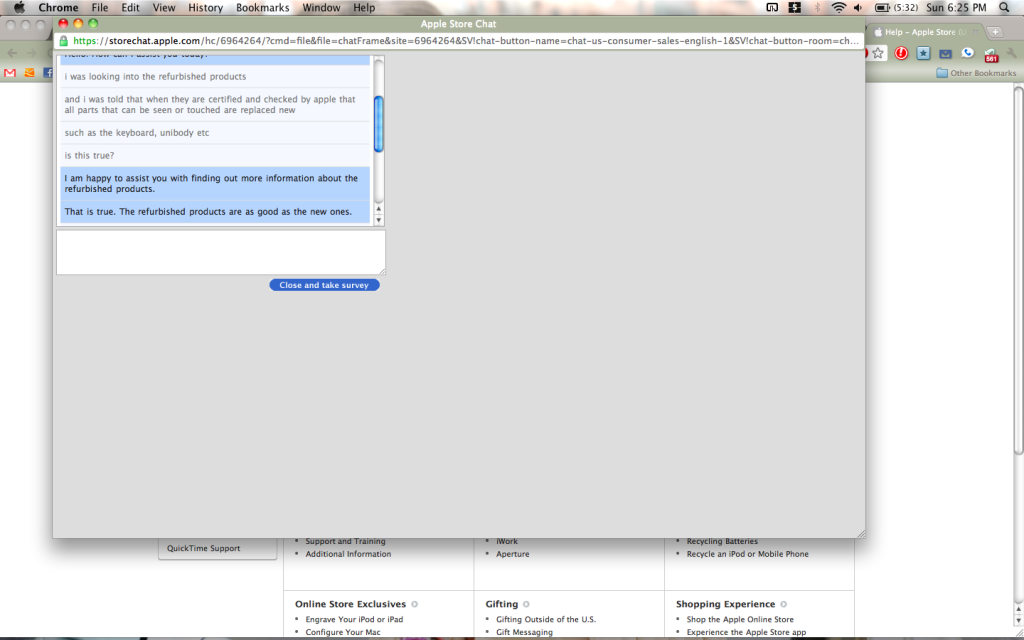
Task: Click the blue mail envelope extension icon
Action: pos(945,54)
